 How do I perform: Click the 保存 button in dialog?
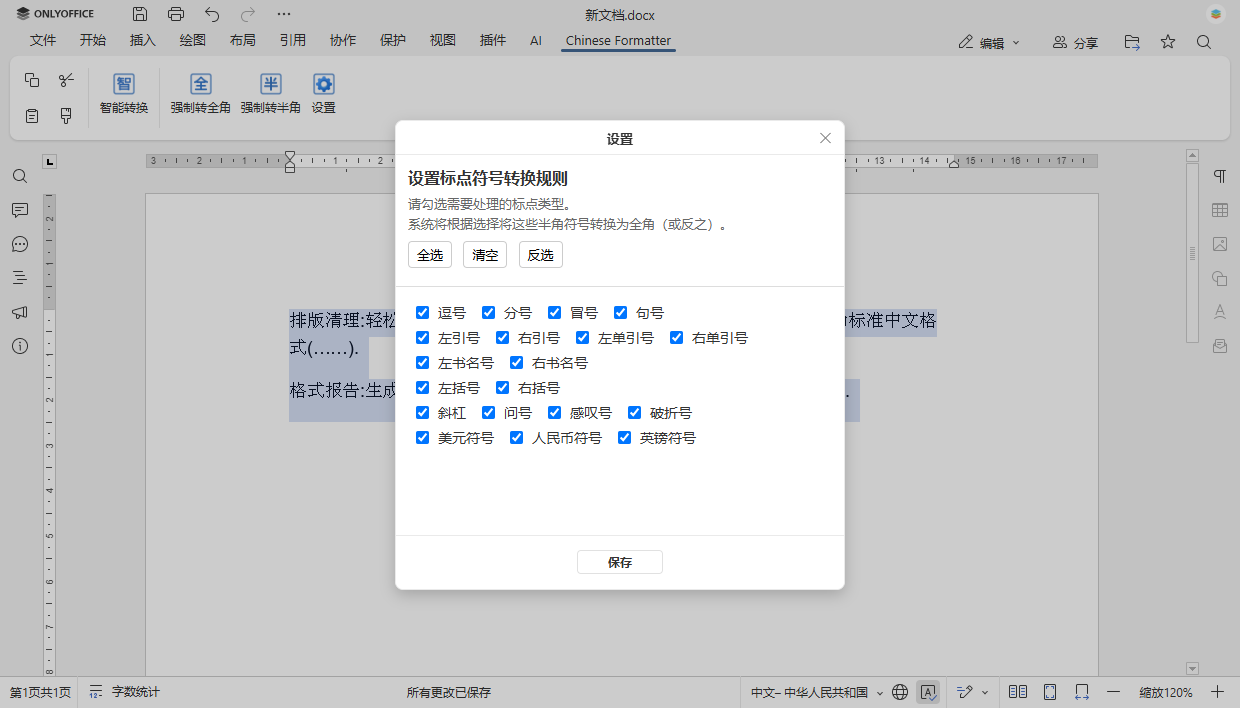620,562
